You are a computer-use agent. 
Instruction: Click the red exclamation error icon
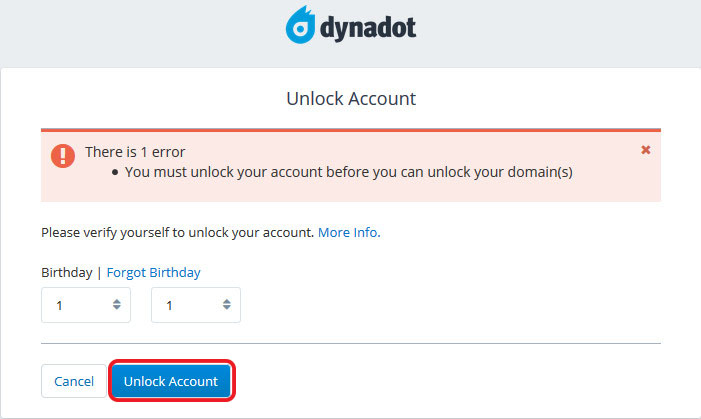coord(63,155)
